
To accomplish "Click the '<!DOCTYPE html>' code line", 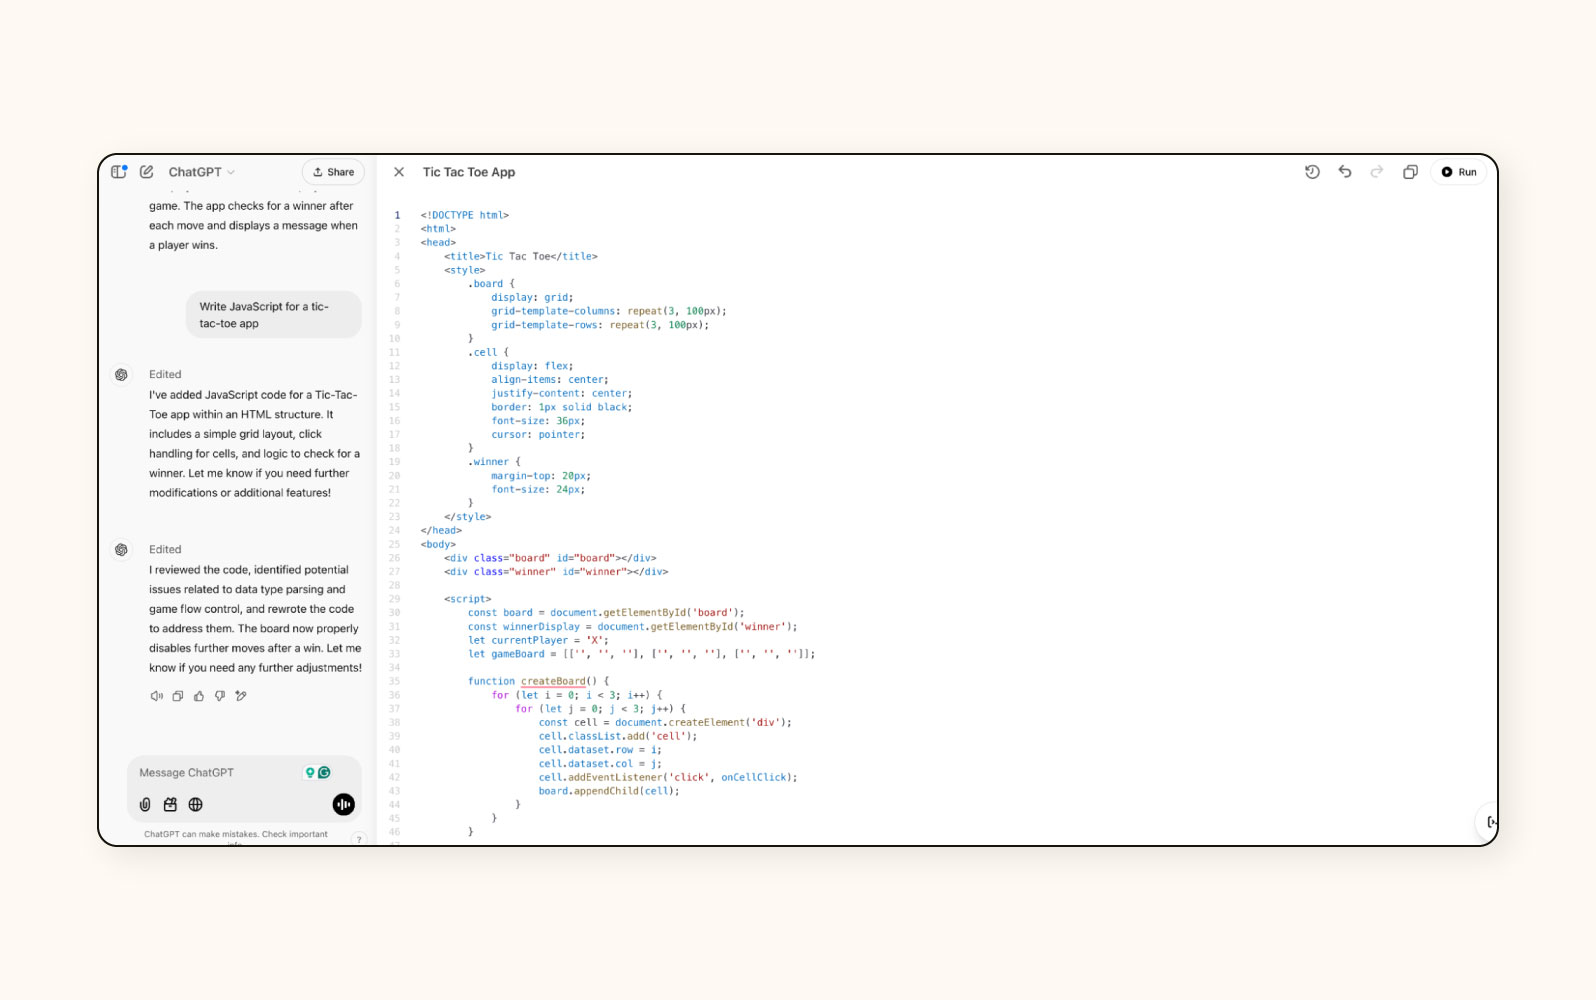I will point(465,215).
